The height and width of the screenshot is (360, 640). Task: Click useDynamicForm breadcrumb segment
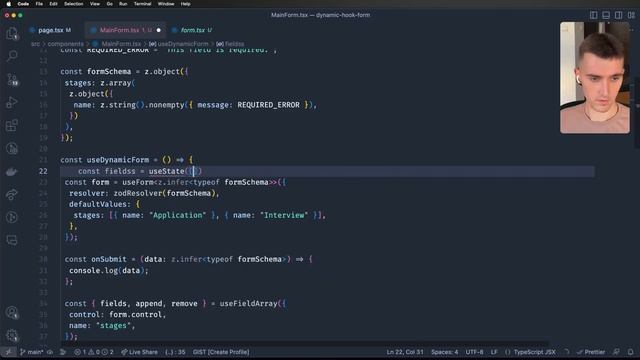tap(179, 44)
